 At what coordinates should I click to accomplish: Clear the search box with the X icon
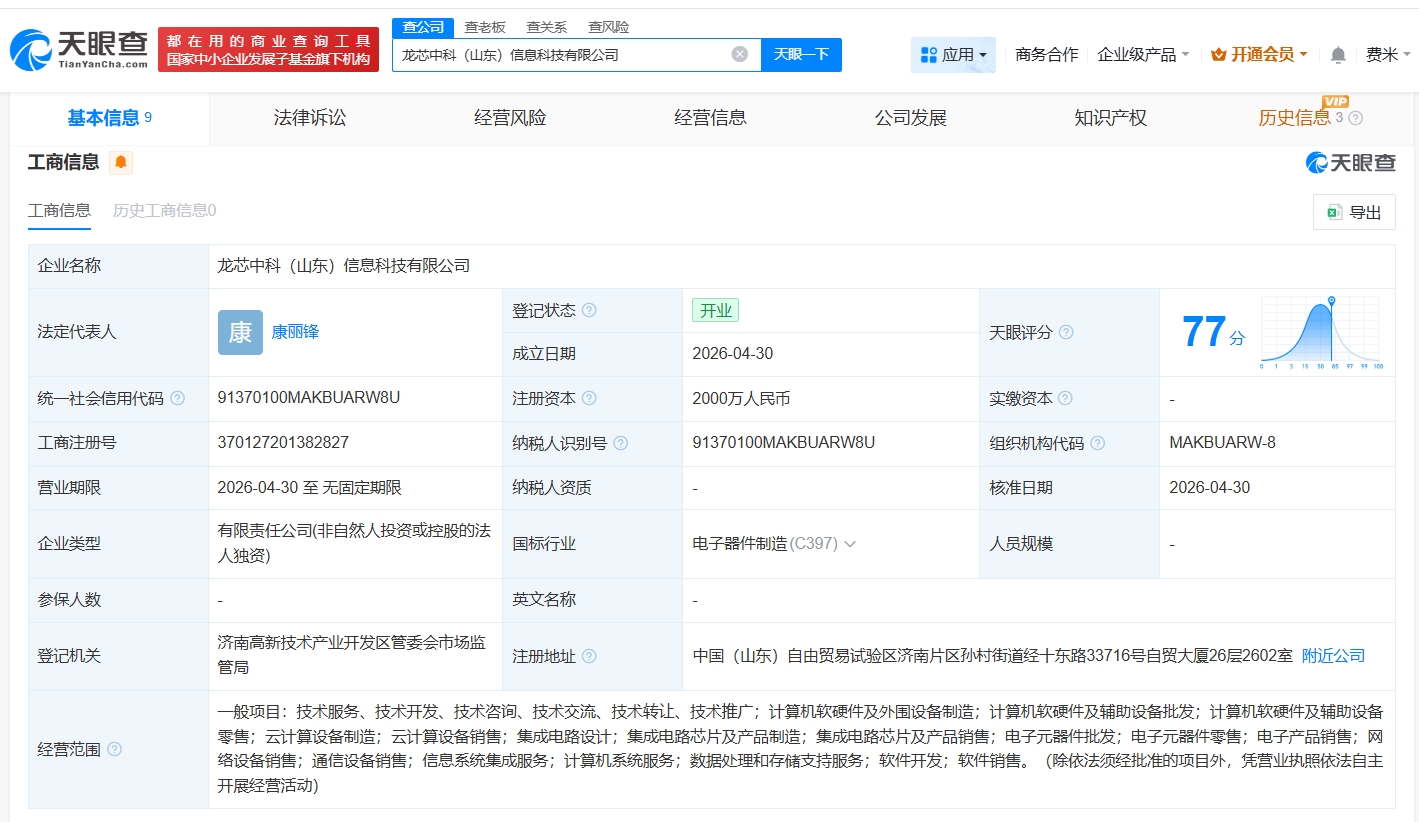[740, 54]
